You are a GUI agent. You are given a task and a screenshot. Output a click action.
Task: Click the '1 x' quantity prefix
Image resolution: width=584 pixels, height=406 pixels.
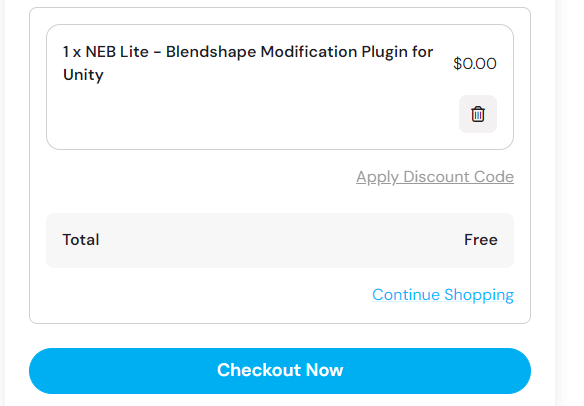point(72,52)
